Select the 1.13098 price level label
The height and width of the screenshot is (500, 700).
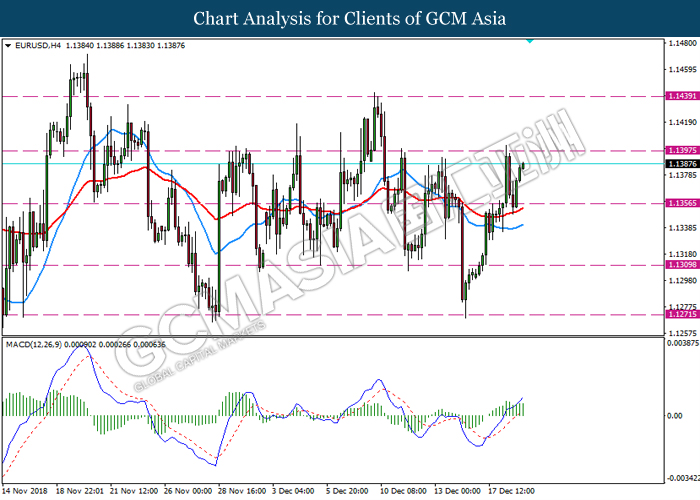click(x=682, y=265)
